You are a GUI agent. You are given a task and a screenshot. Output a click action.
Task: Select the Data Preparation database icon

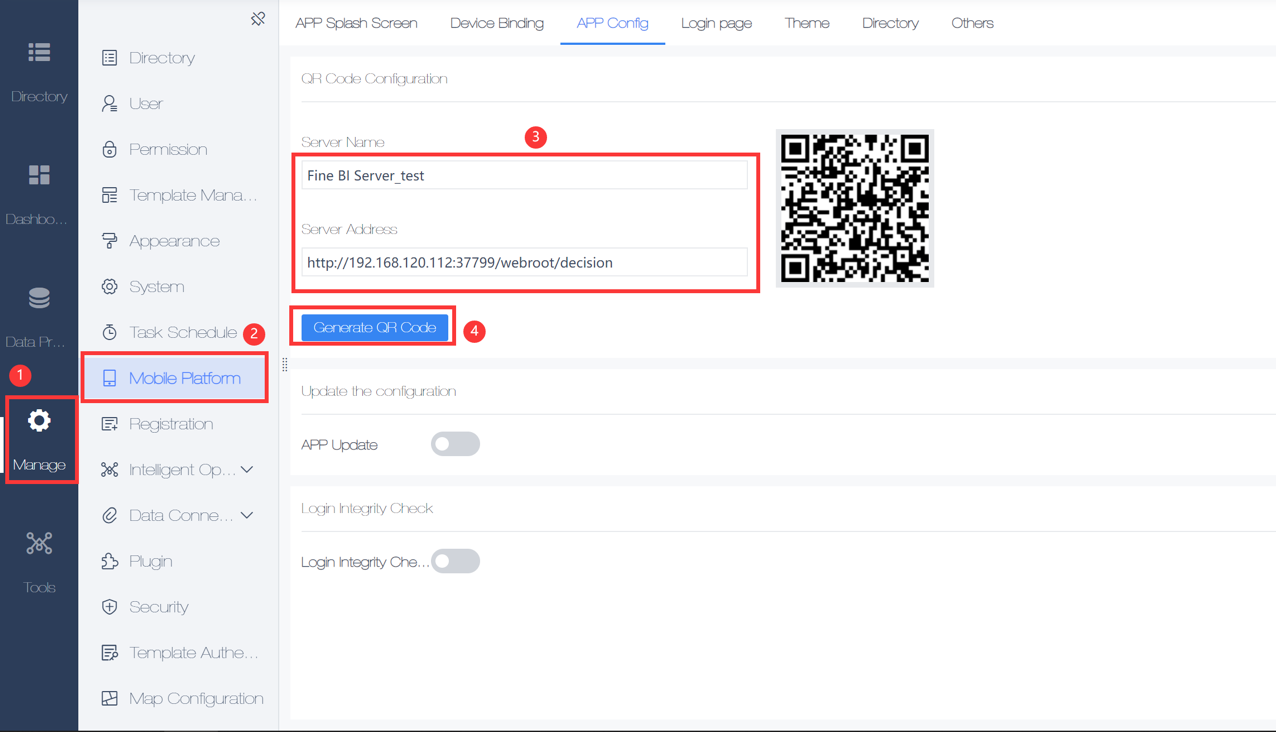tap(39, 298)
